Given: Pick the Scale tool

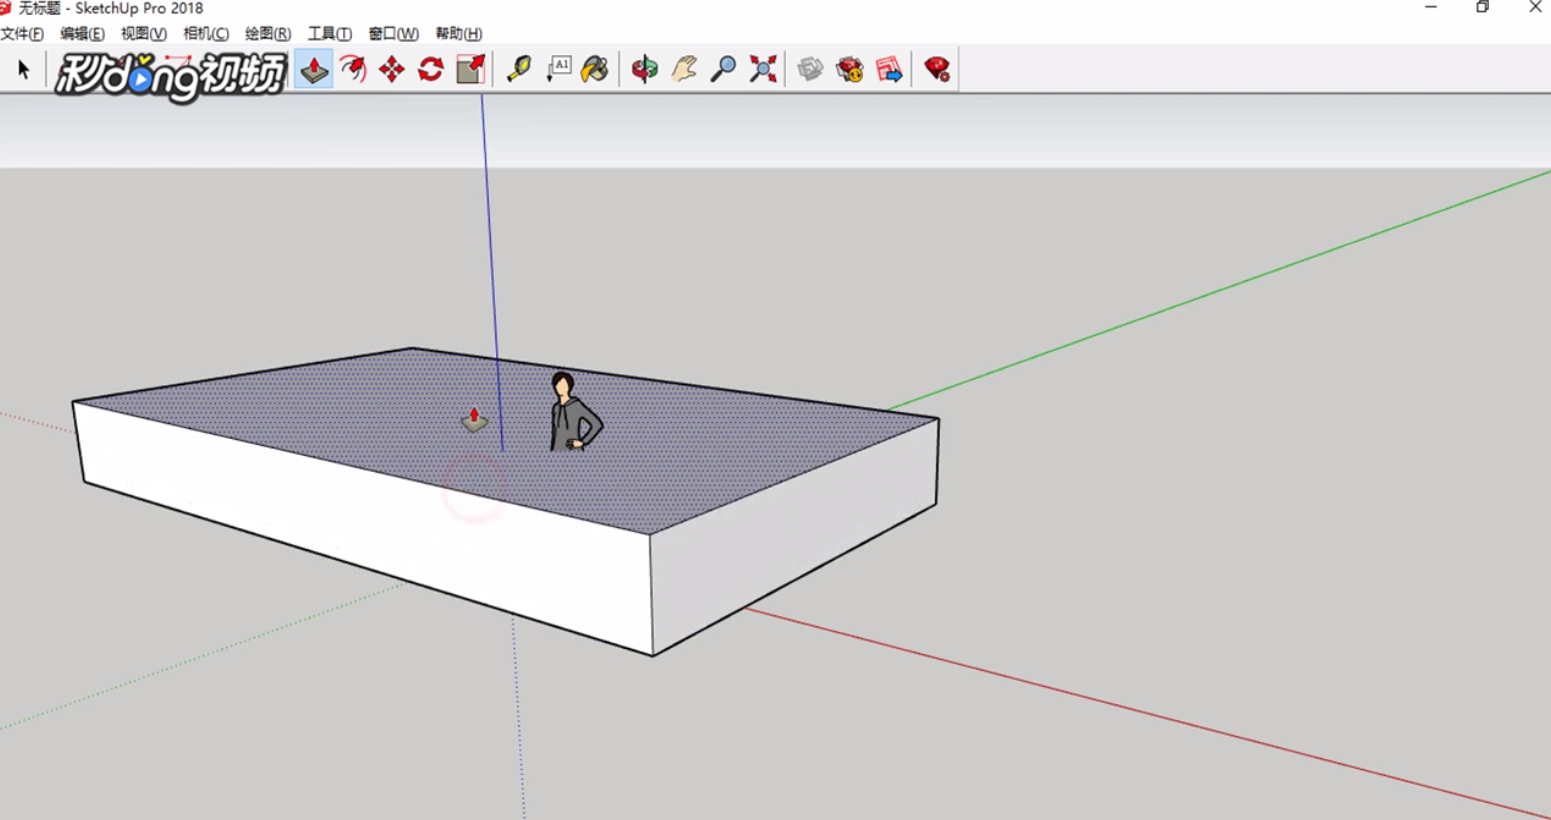Looking at the screenshot, I should point(469,69).
